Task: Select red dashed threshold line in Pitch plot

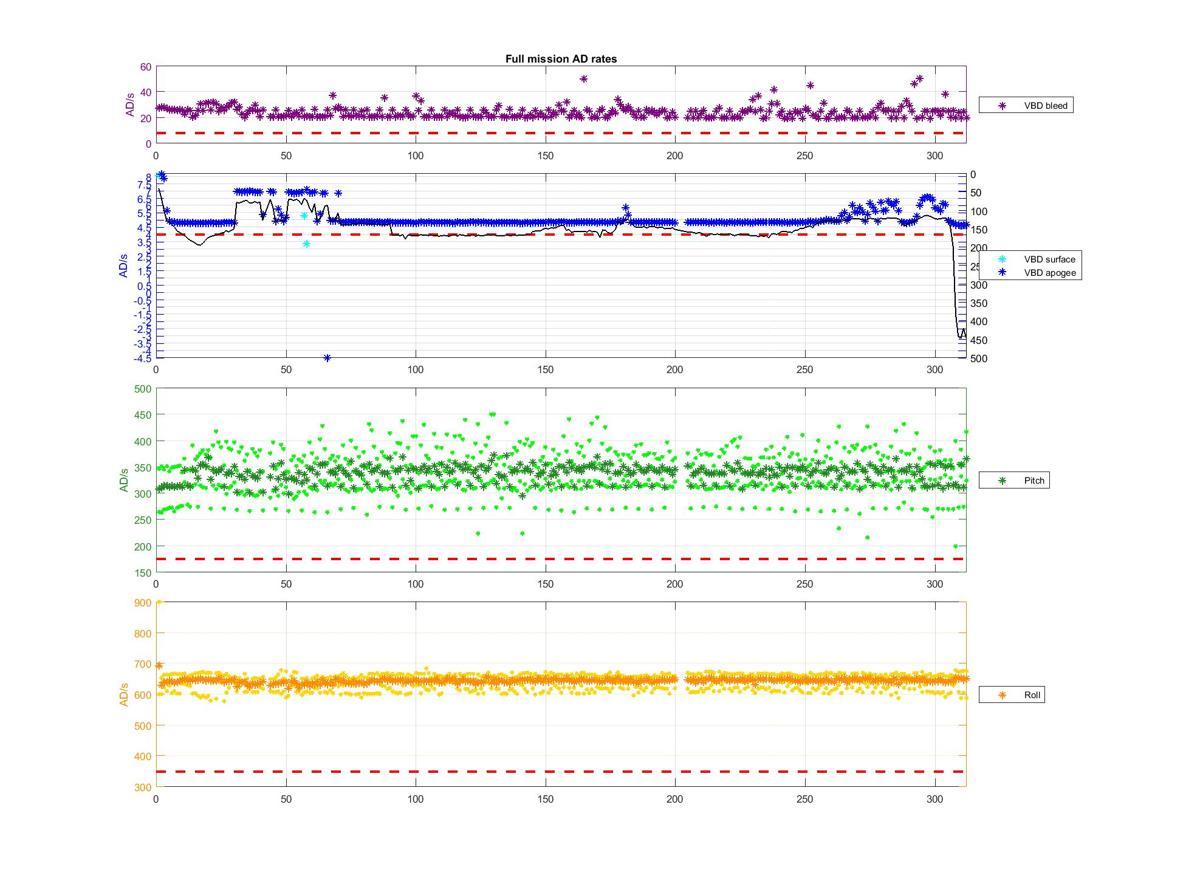Action: point(560,559)
